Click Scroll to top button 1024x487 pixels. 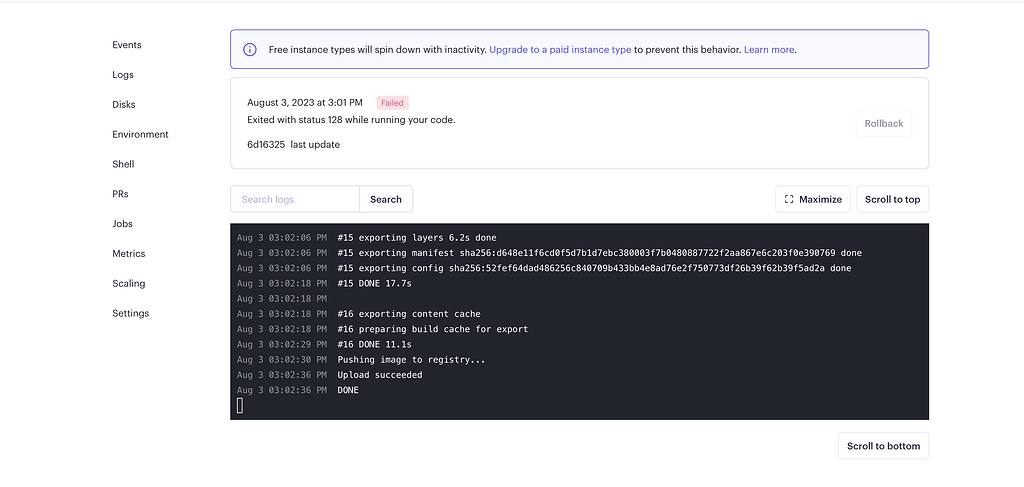tap(892, 199)
